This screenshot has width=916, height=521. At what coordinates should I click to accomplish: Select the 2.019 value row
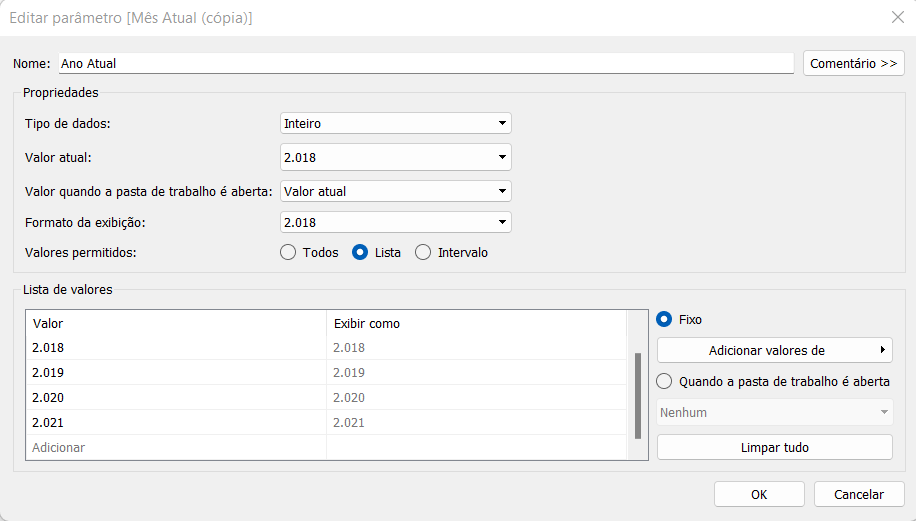click(326, 373)
